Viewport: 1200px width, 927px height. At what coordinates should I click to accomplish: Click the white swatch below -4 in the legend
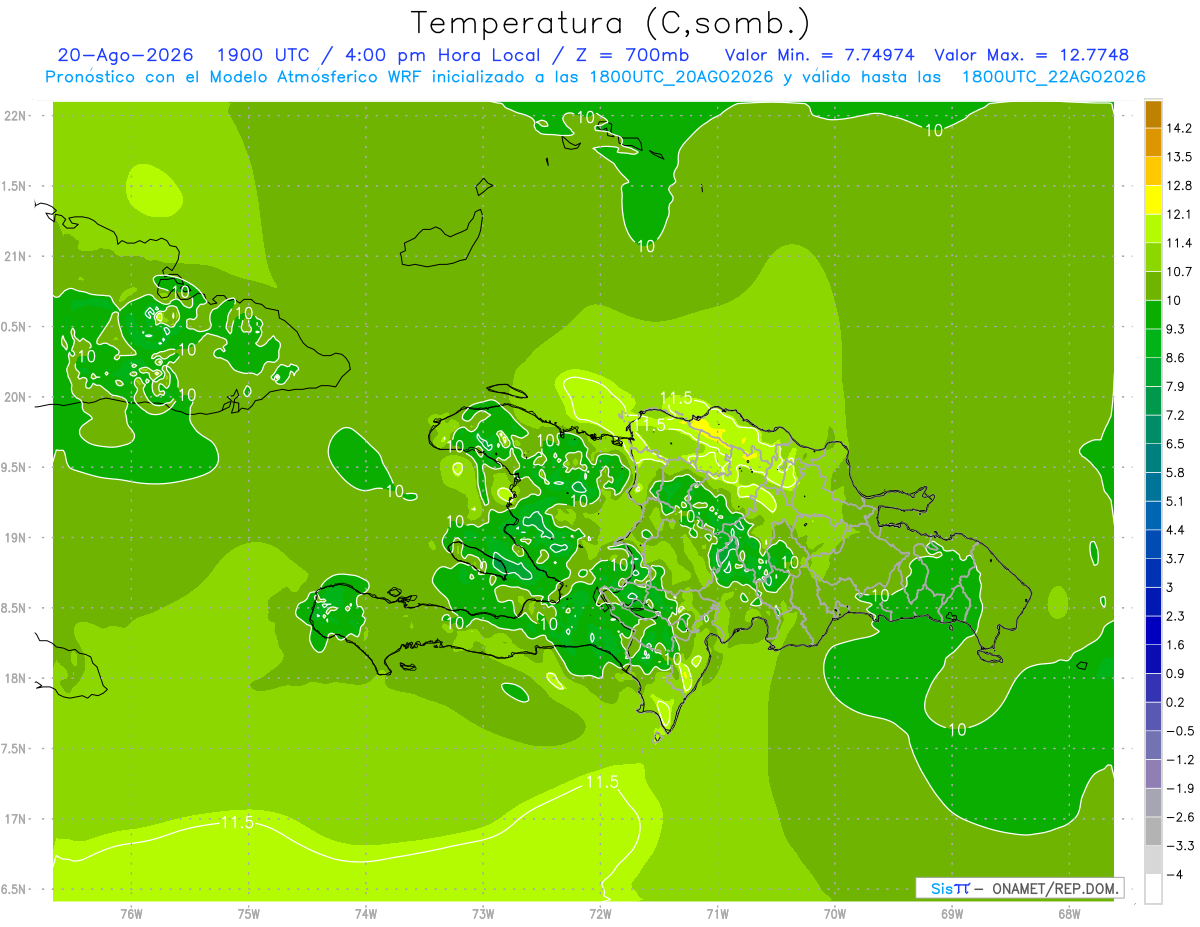click(1153, 889)
